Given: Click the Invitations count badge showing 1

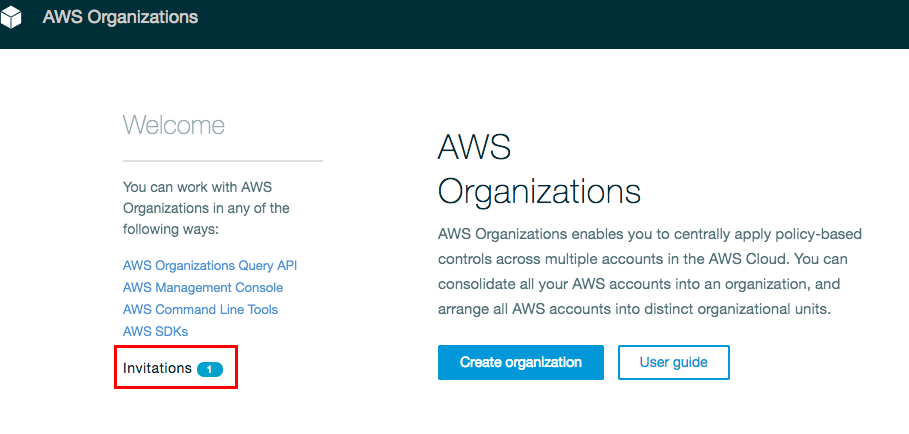Looking at the screenshot, I should tap(209, 369).
